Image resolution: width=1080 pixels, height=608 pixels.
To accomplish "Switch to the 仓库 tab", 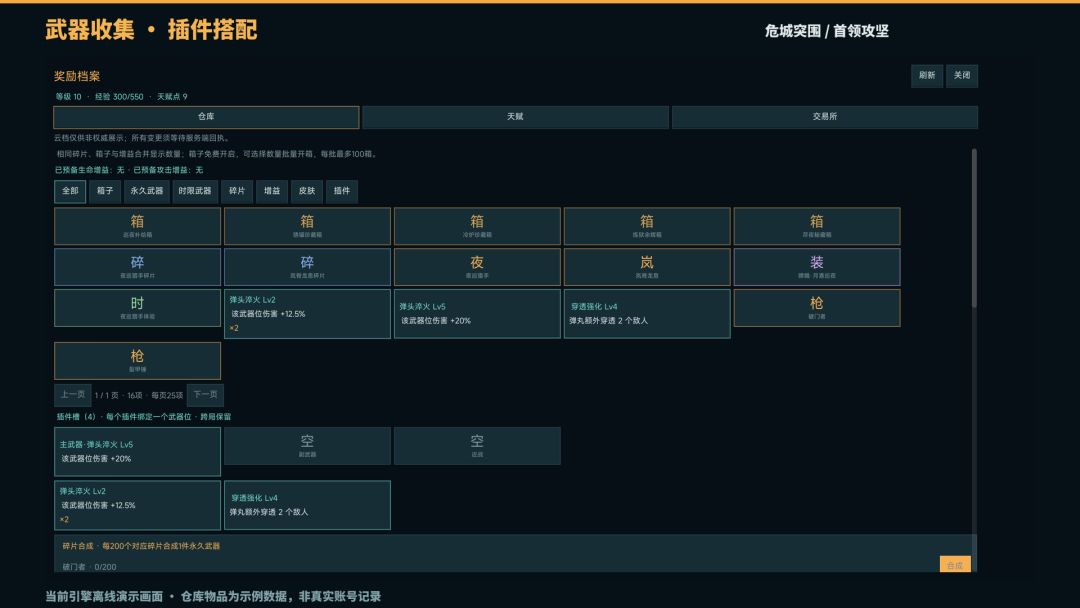I will (206, 117).
